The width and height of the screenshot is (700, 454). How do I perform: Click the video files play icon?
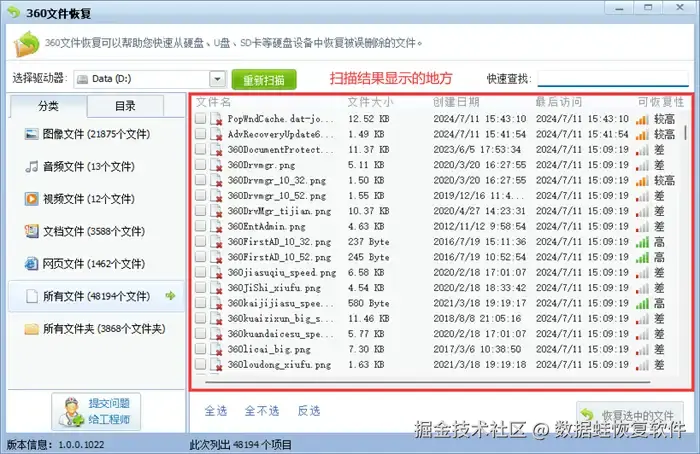point(31,199)
